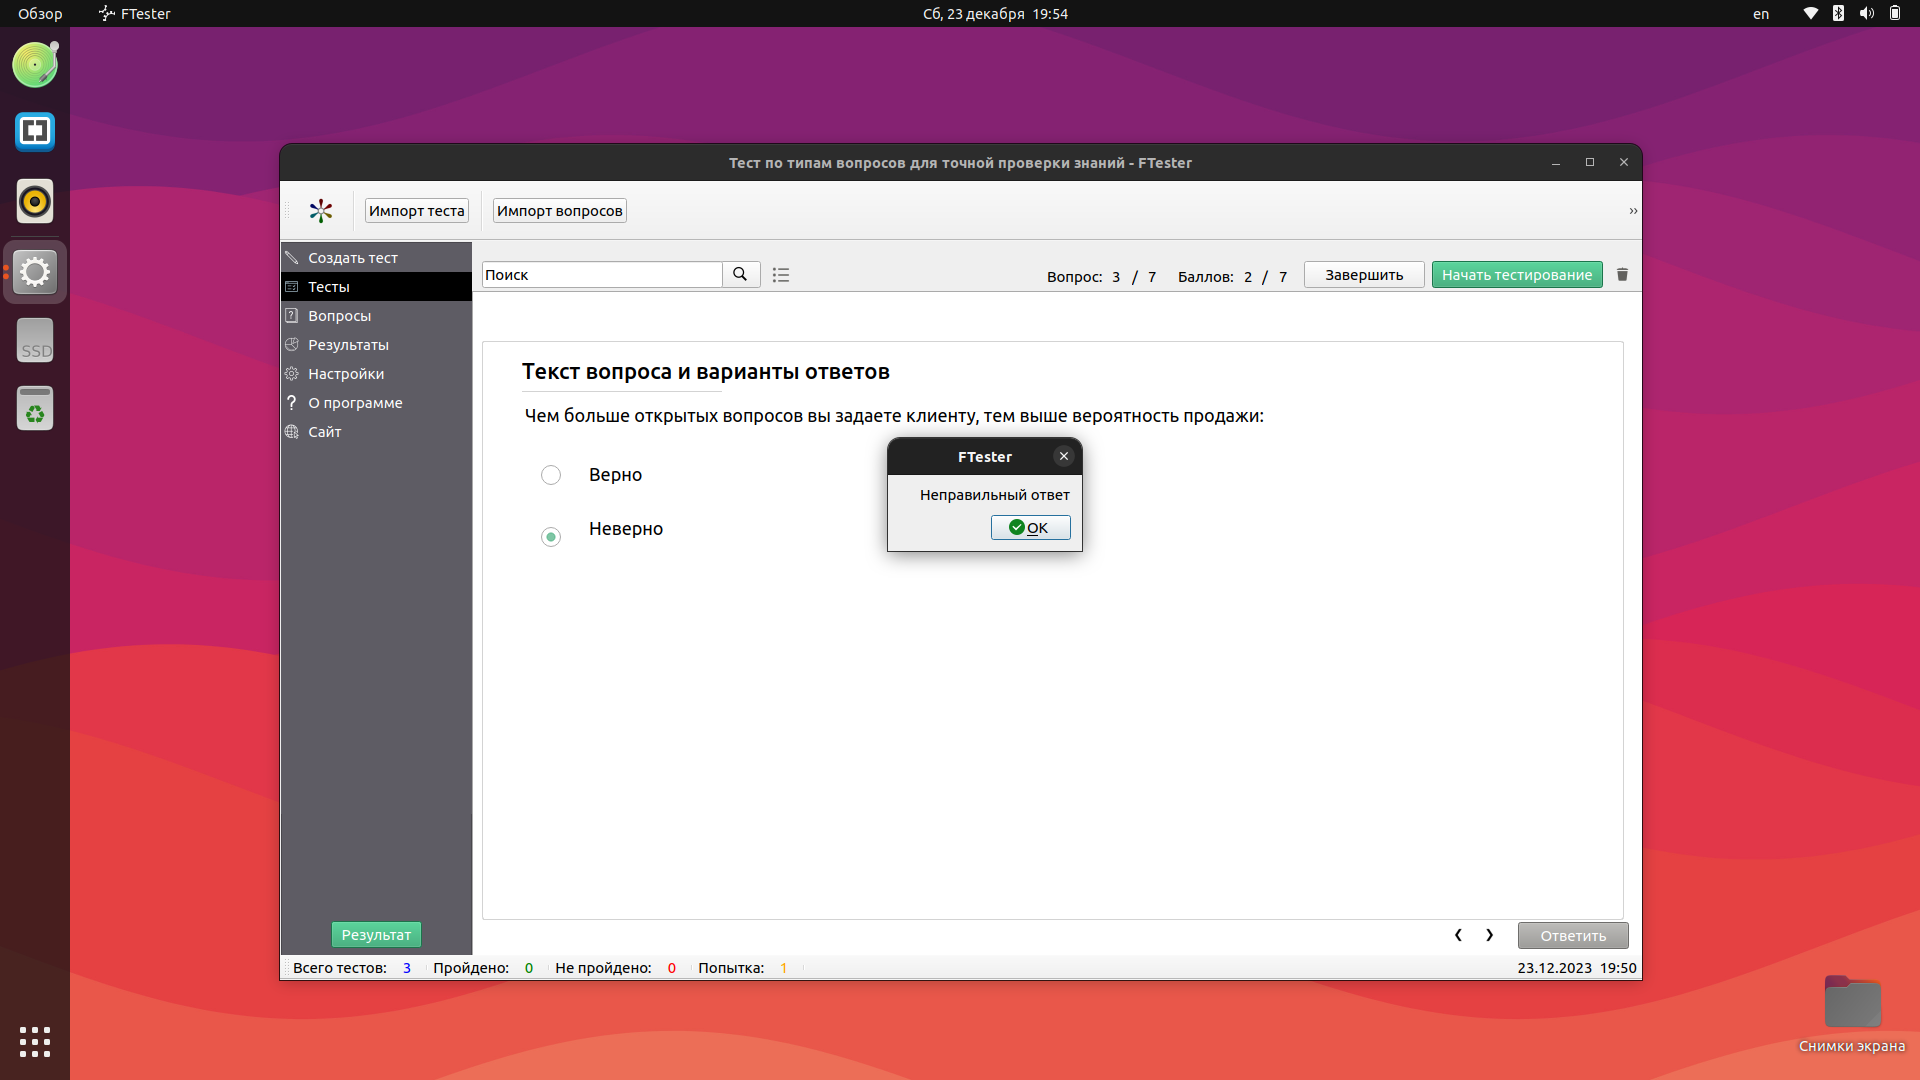Open the question list icon

point(781,275)
